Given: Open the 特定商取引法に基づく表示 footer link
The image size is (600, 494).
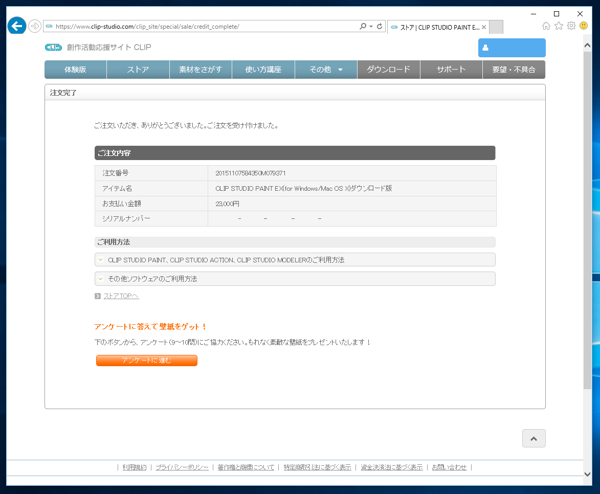Looking at the screenshot, I should click(317, 467).
